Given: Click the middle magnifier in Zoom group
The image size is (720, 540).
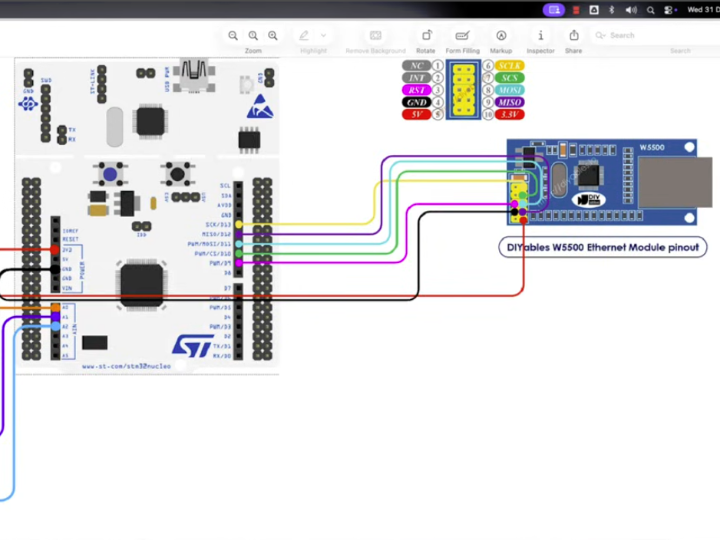Looking at the screenshot, I should tap(253, 35).
